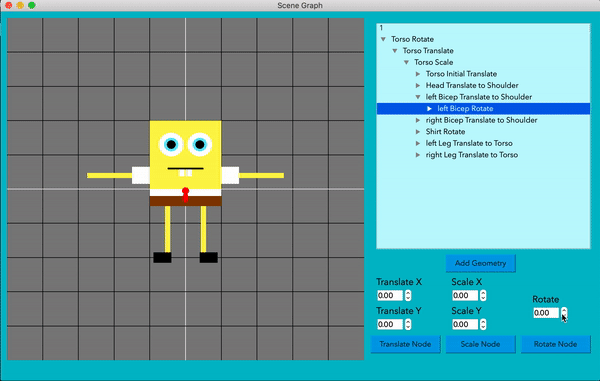Click the Scale Y stepper arrows
The width and height of the screenshot is (600, 381).
tap(483, 324)
